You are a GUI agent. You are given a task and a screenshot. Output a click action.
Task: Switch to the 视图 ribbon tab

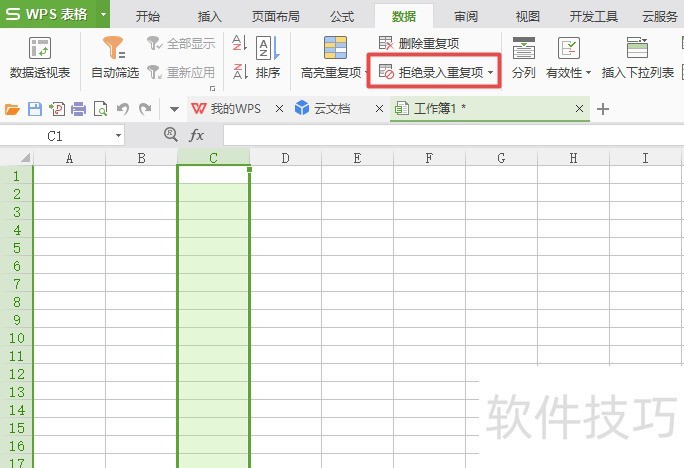click(x=528, y=17)
